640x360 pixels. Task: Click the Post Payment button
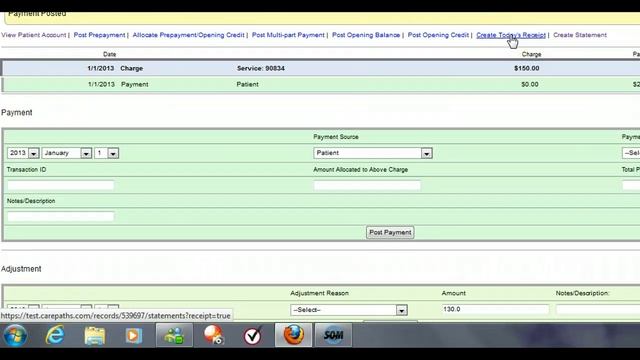(390, 232)
